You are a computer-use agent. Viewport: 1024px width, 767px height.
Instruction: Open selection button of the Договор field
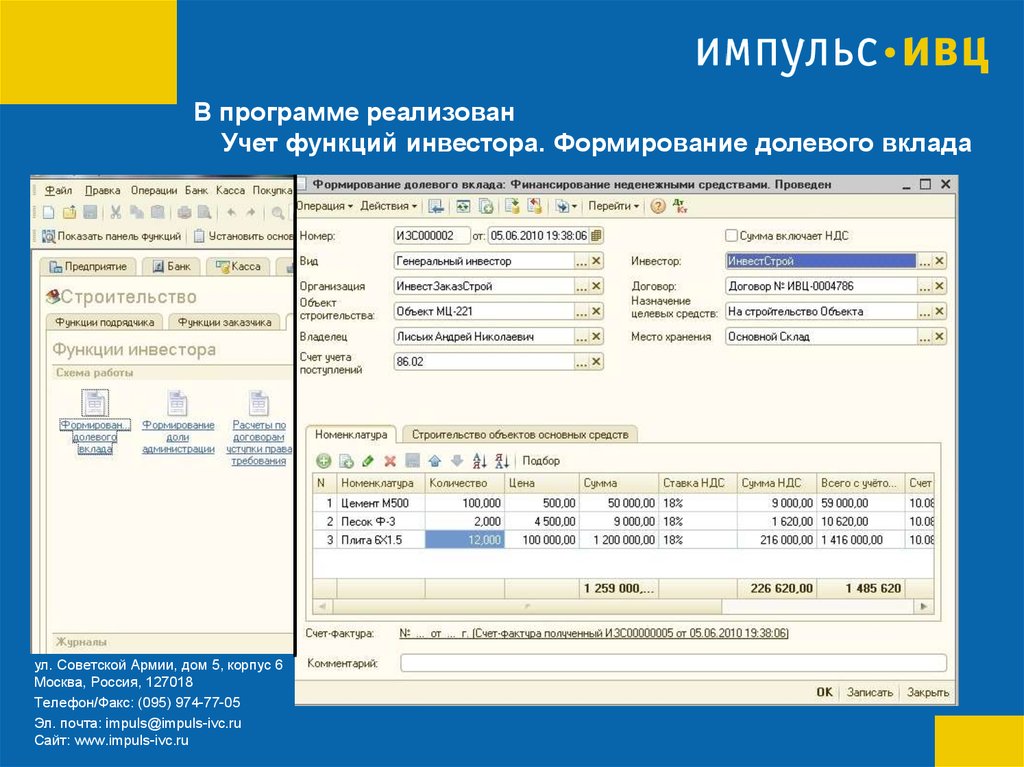tap(924, 286)
